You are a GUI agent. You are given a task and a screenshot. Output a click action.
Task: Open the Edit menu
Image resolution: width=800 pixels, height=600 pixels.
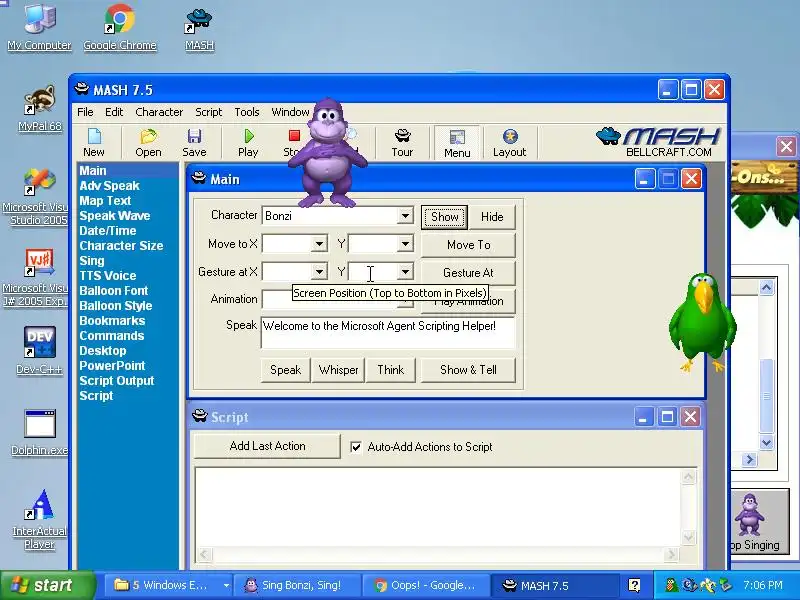[x=114, y=112]
